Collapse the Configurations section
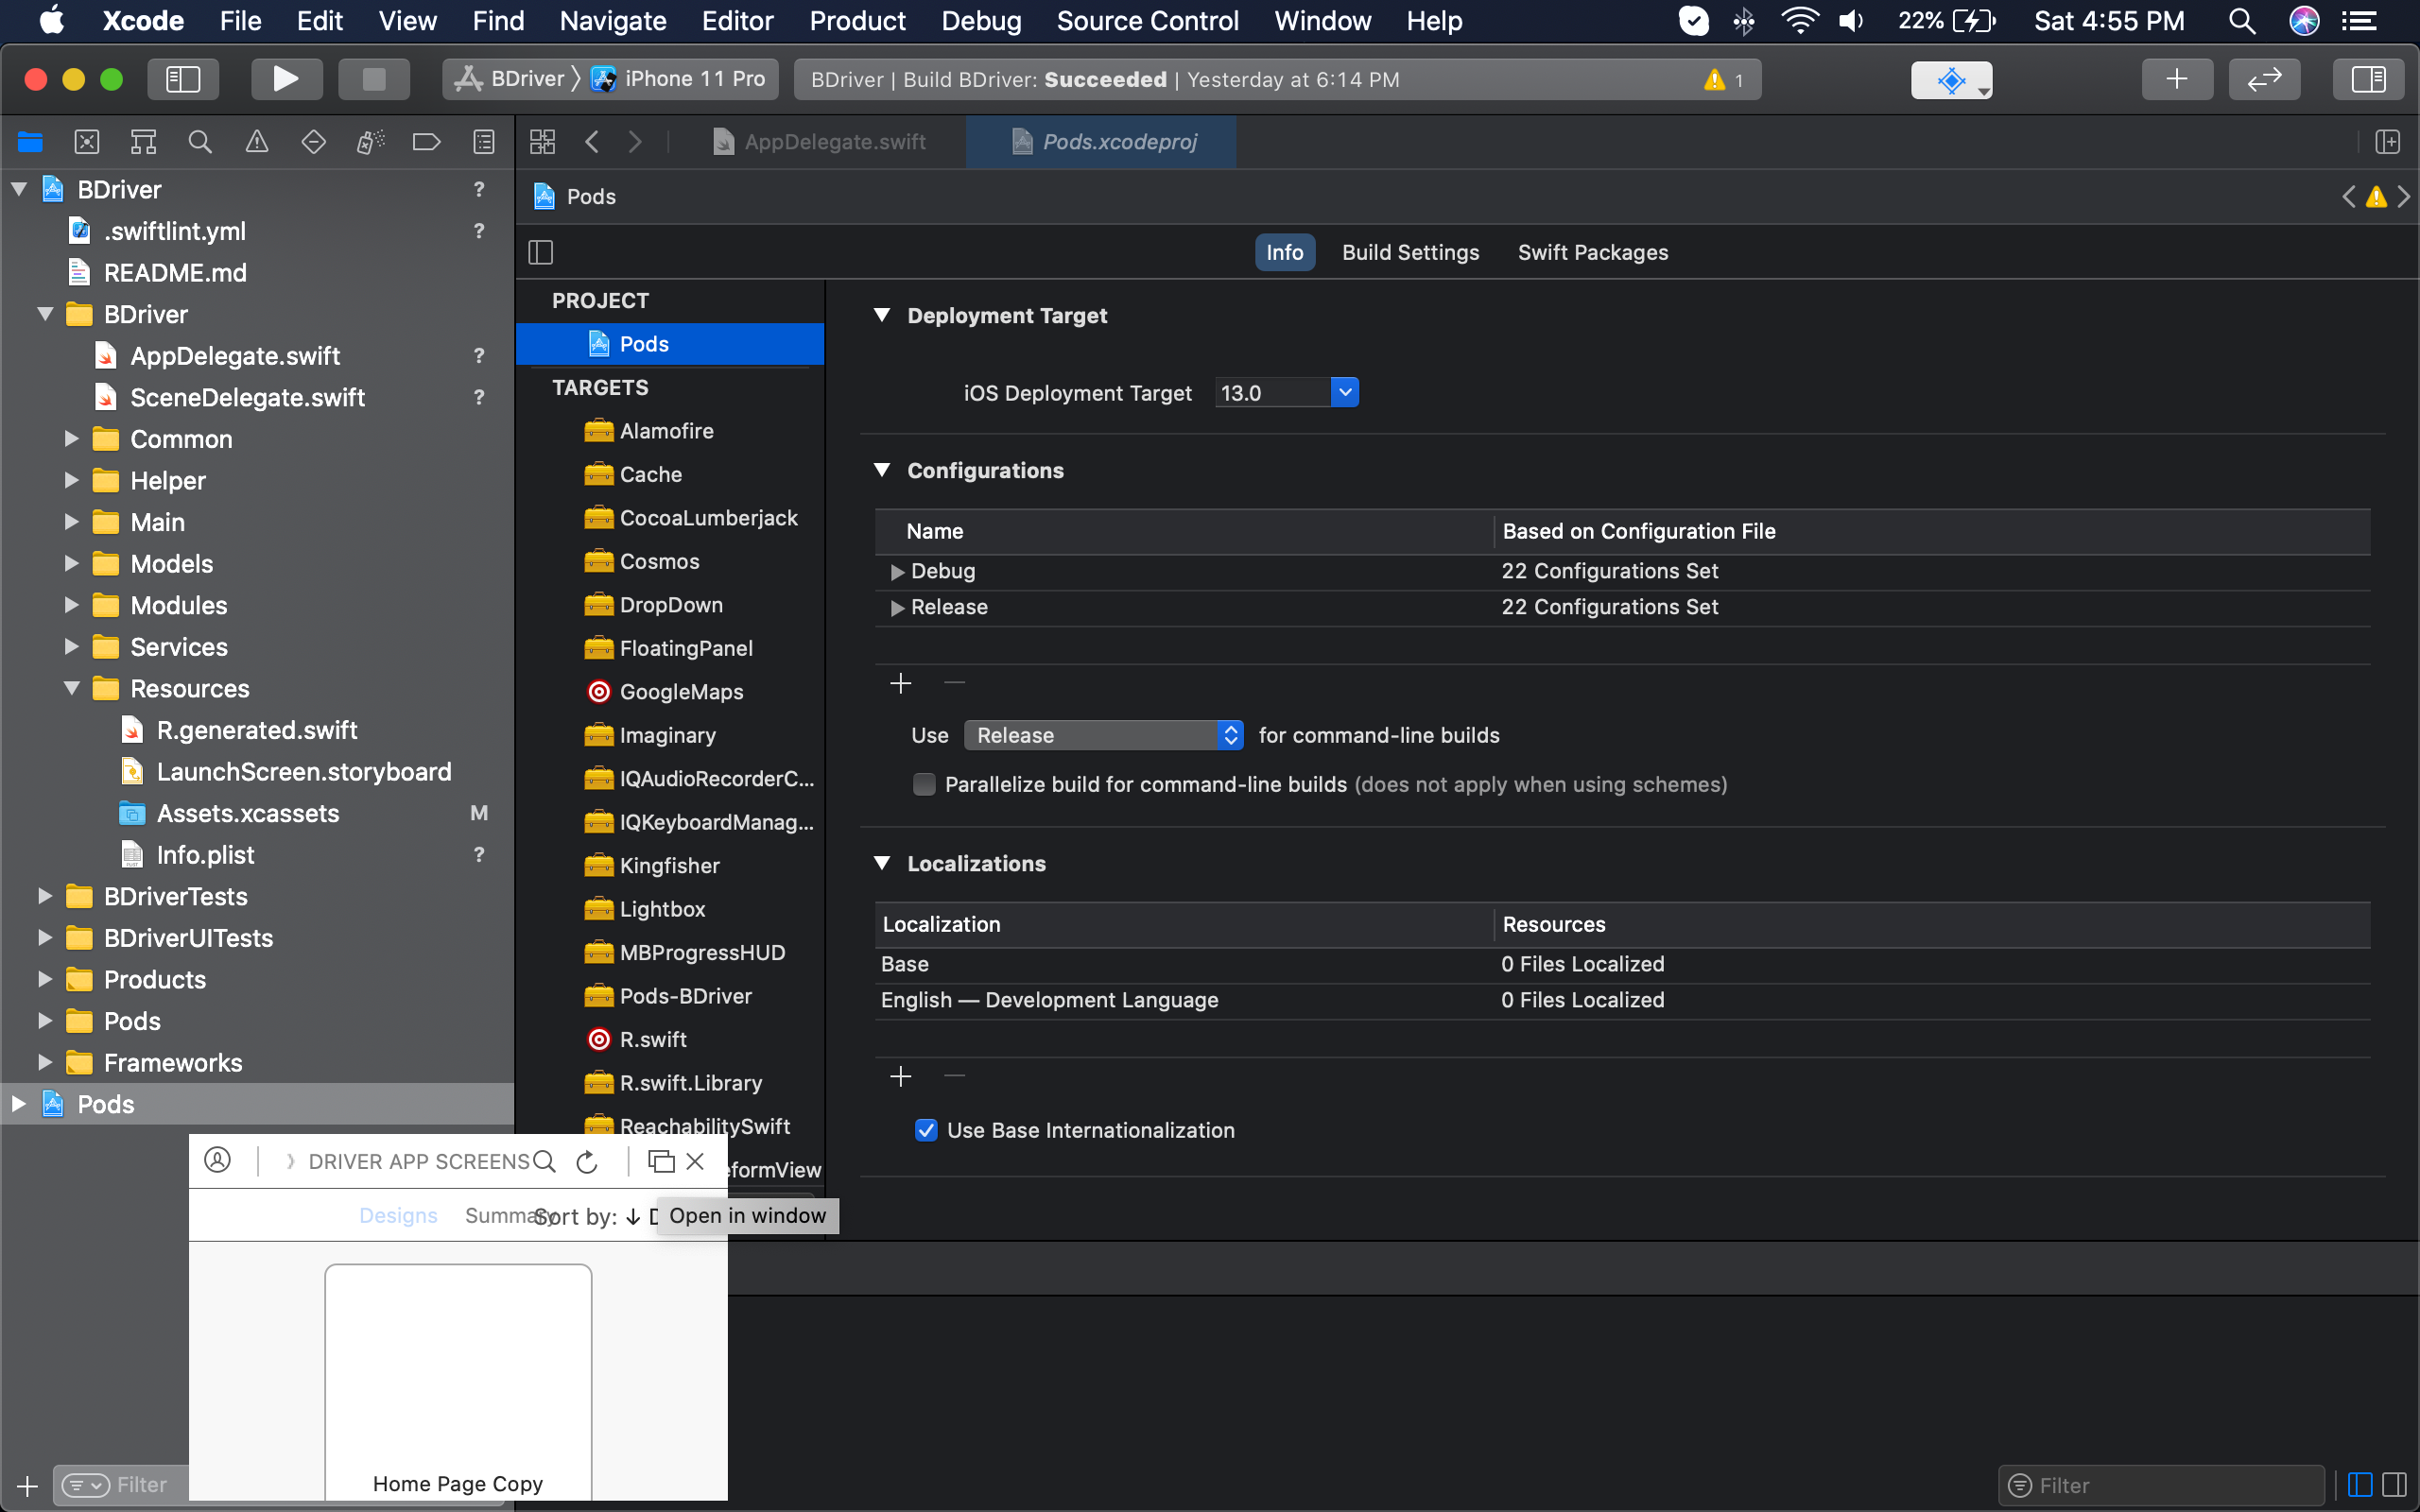The width and height of the screenshot is (2420, 1512). point(882,470)
